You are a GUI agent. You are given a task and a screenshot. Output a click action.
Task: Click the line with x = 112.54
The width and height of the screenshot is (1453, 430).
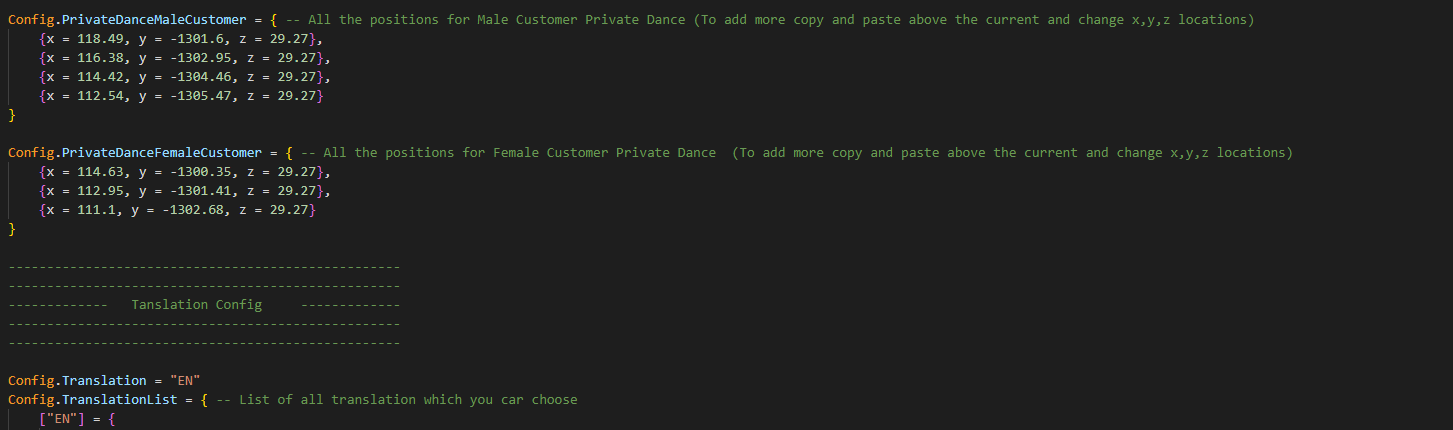pyautogui.click(x=181, y=96)
